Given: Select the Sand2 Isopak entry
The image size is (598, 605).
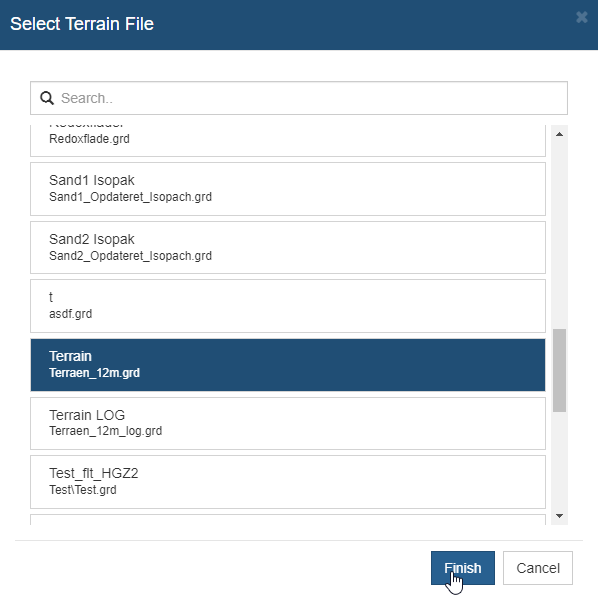Looking at the screenshot, I should 288,247.
